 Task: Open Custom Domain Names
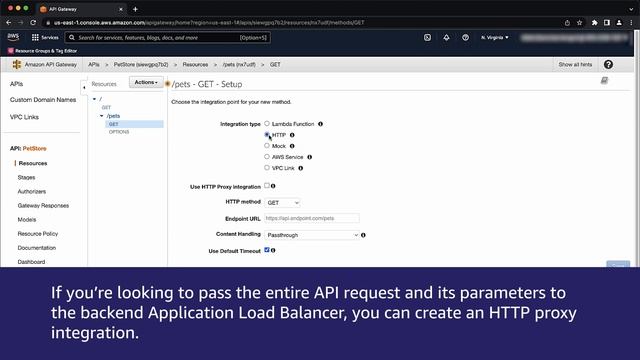coord(43,100)
